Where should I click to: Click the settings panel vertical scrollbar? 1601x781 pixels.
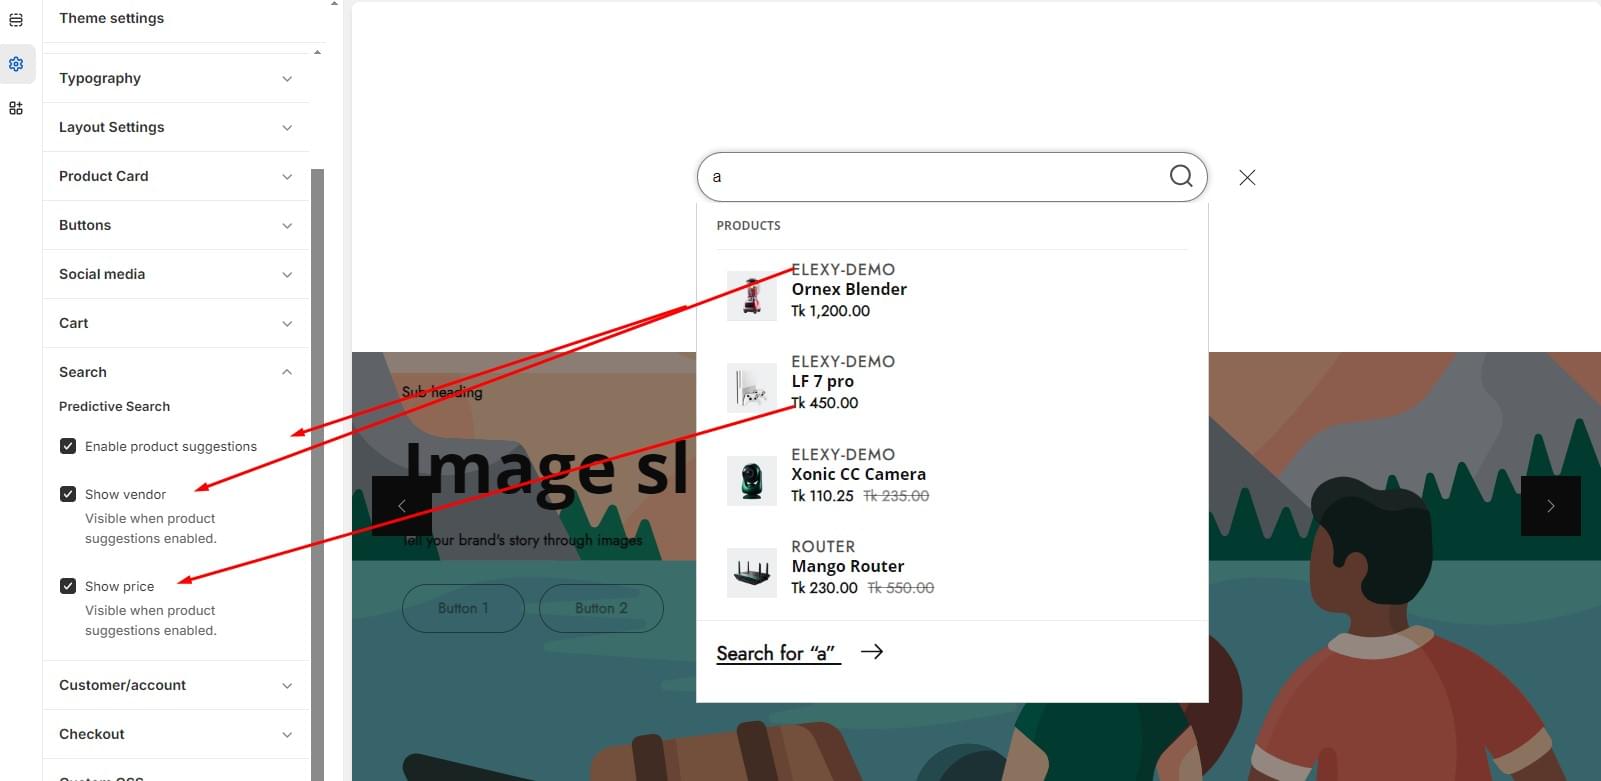point(317,474)
